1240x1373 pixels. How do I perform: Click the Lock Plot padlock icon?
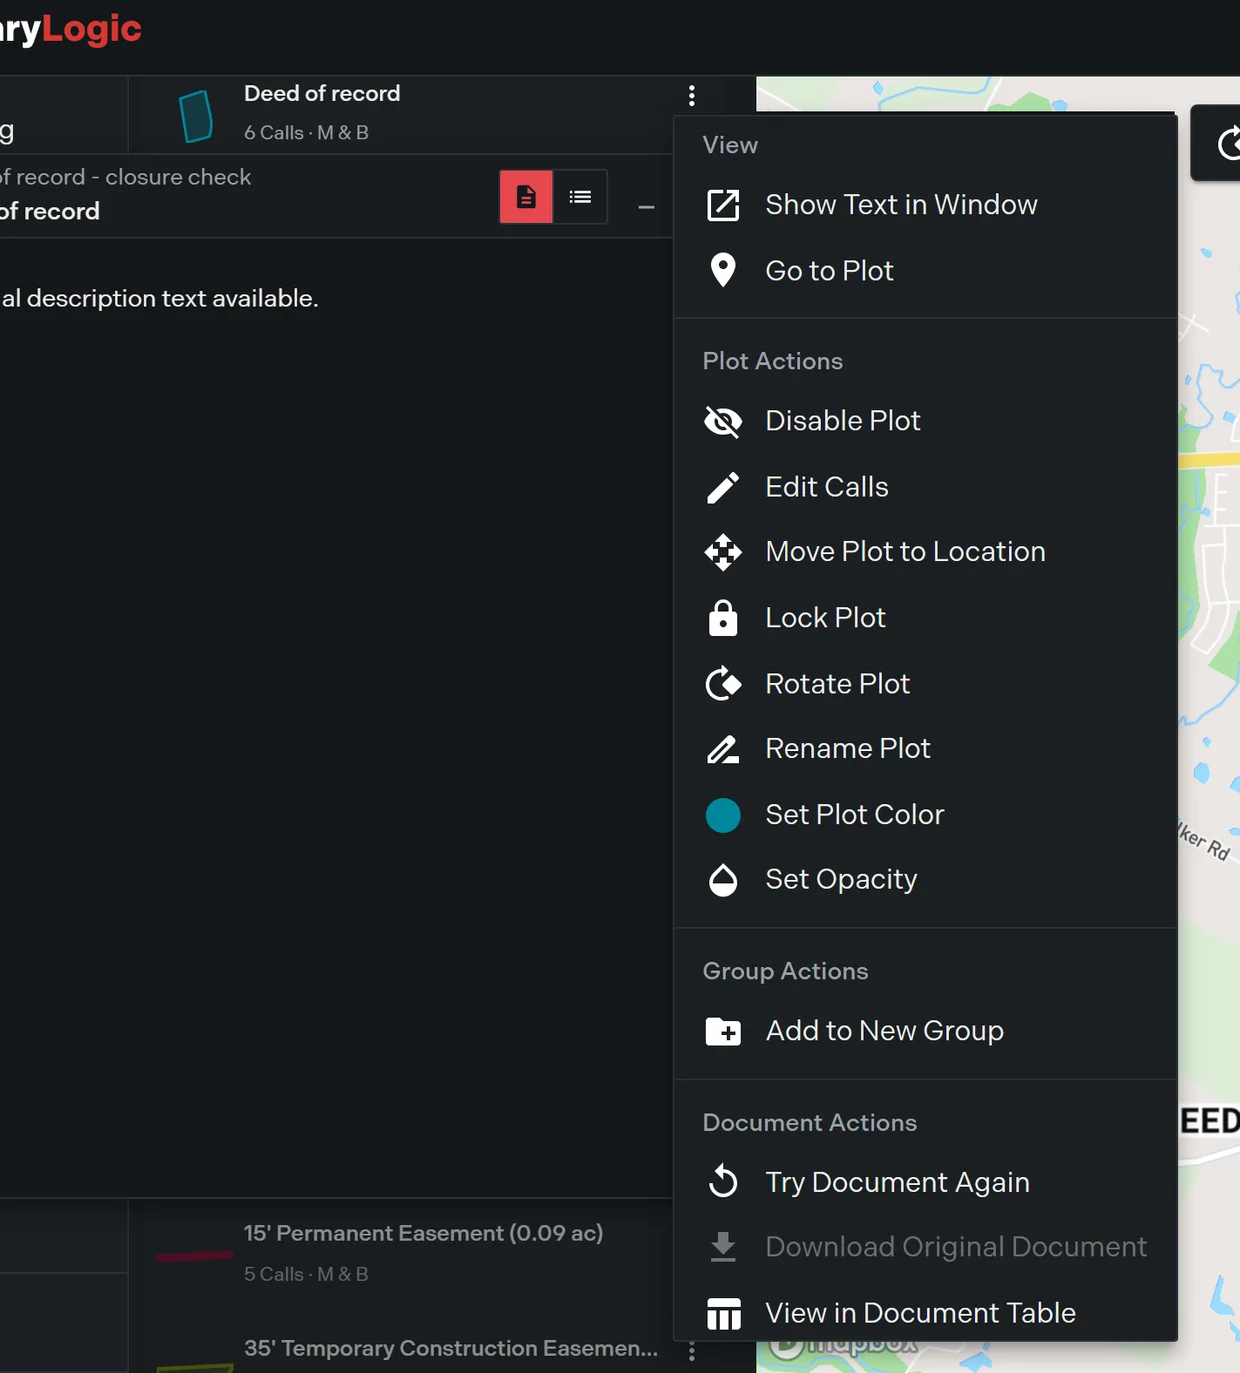coord(723,618)
